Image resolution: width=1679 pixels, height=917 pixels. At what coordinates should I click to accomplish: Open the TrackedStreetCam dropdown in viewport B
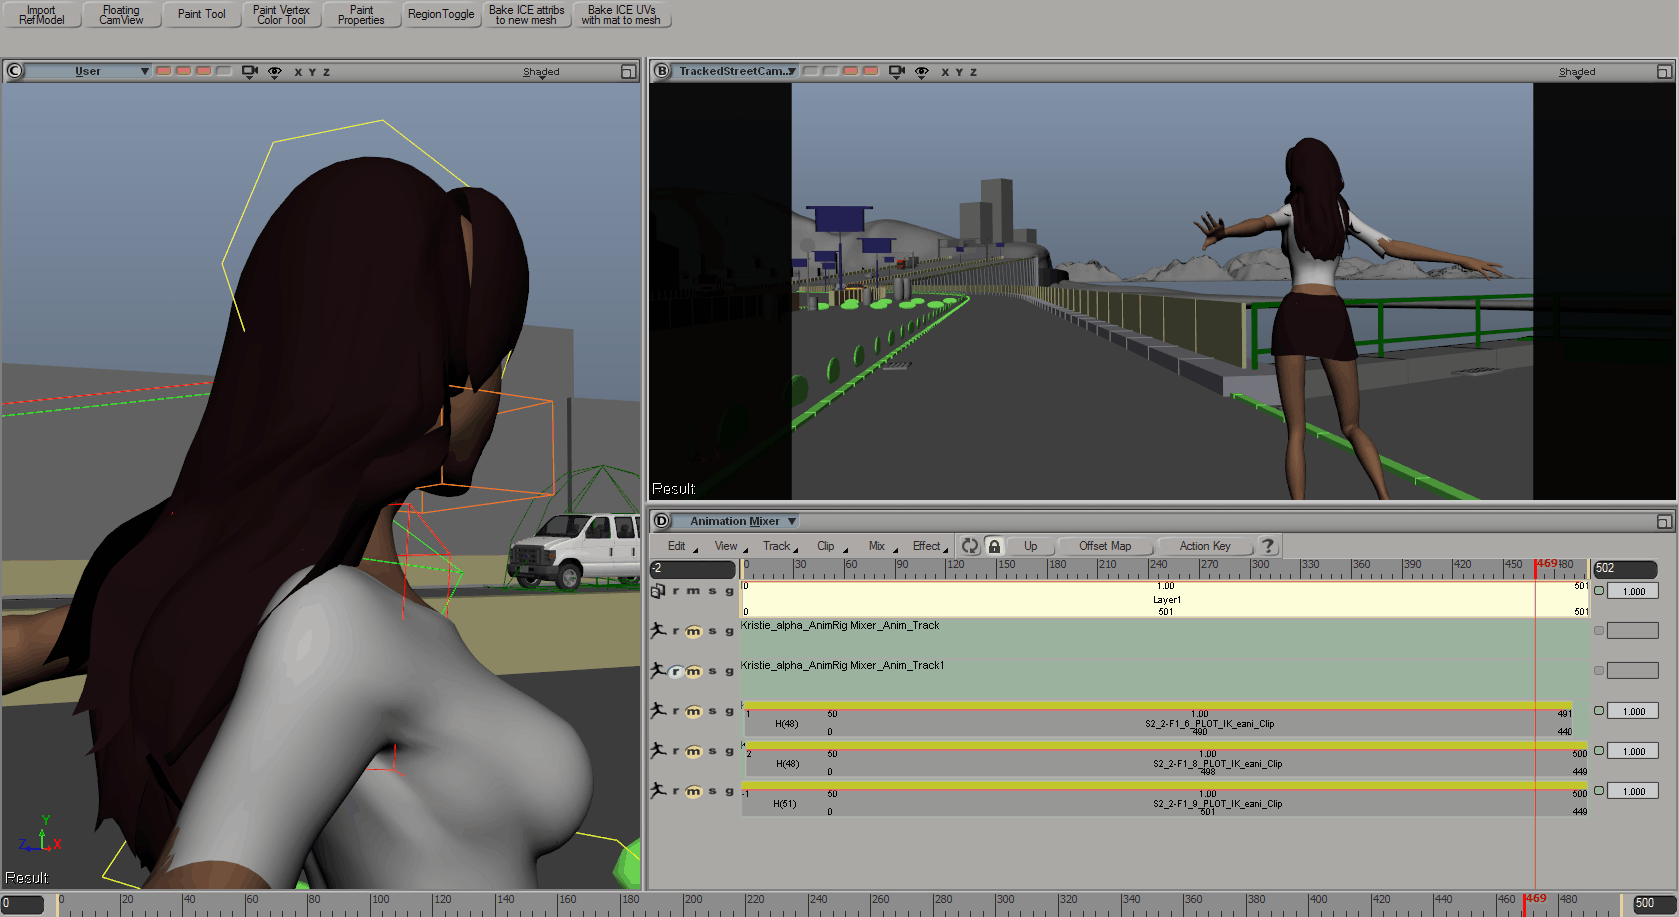[x=737, y=71]
